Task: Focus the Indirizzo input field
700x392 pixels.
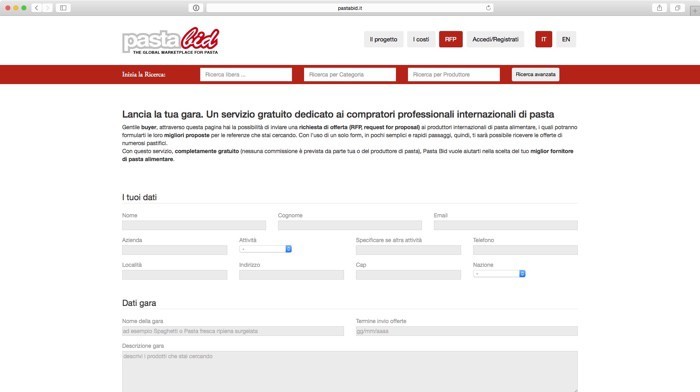Action: [x=292, y=275]
